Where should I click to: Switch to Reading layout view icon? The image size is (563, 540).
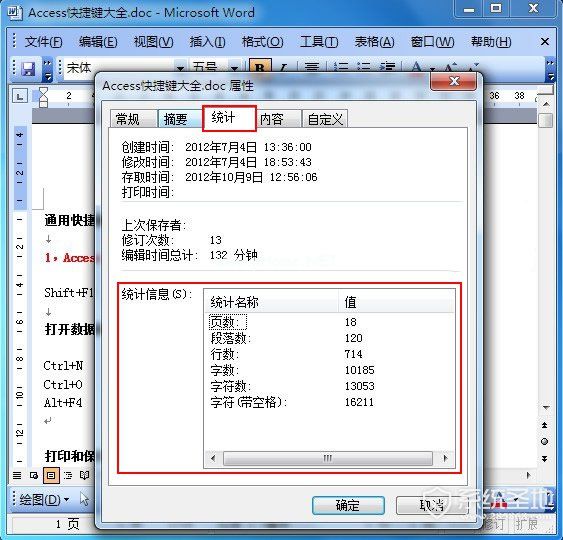pyautogui.click(x=84, y=476)
